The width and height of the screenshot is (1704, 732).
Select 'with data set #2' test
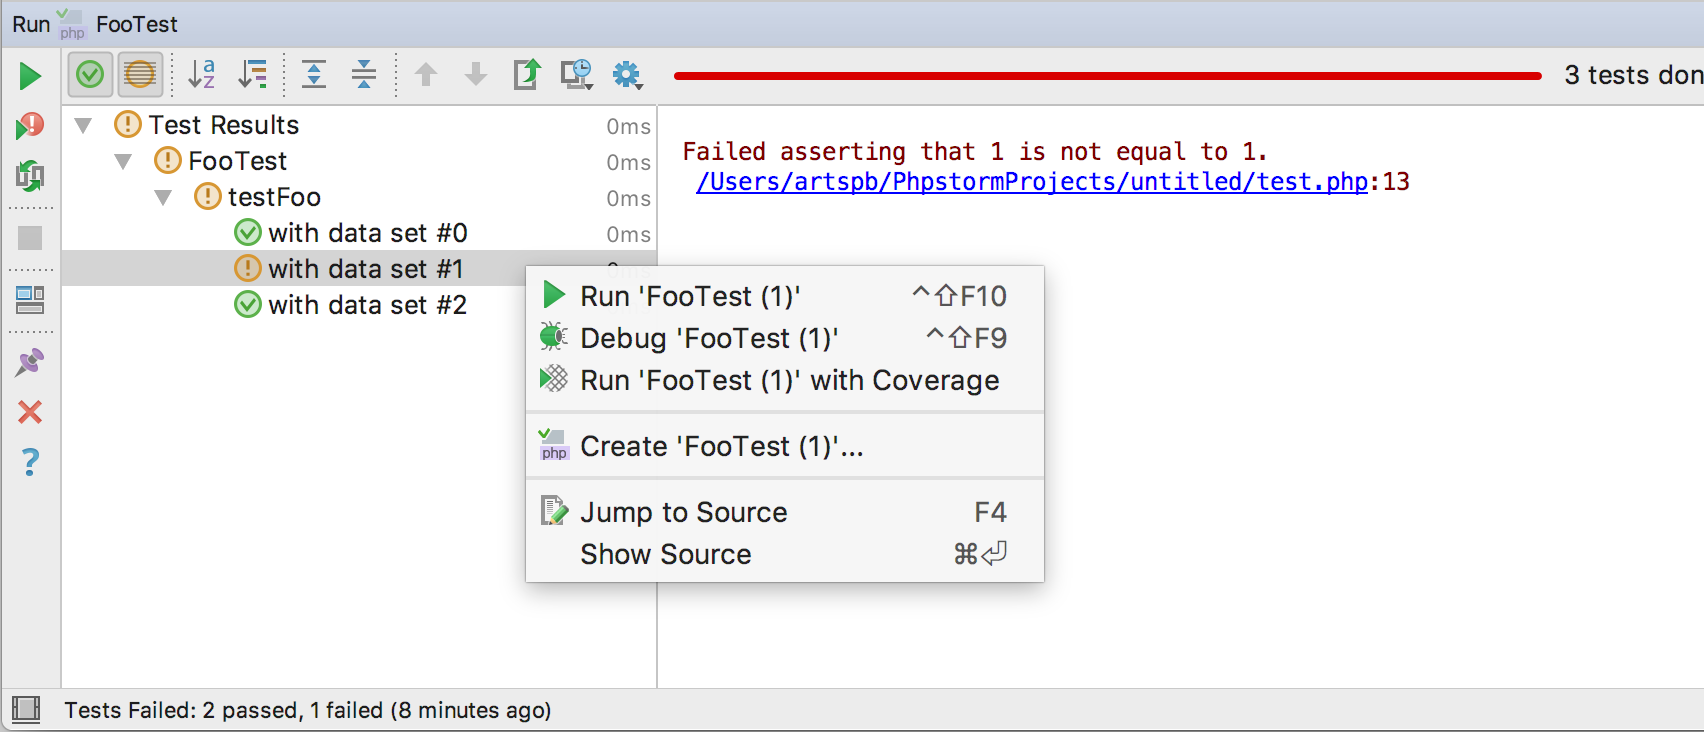[367, 305]
